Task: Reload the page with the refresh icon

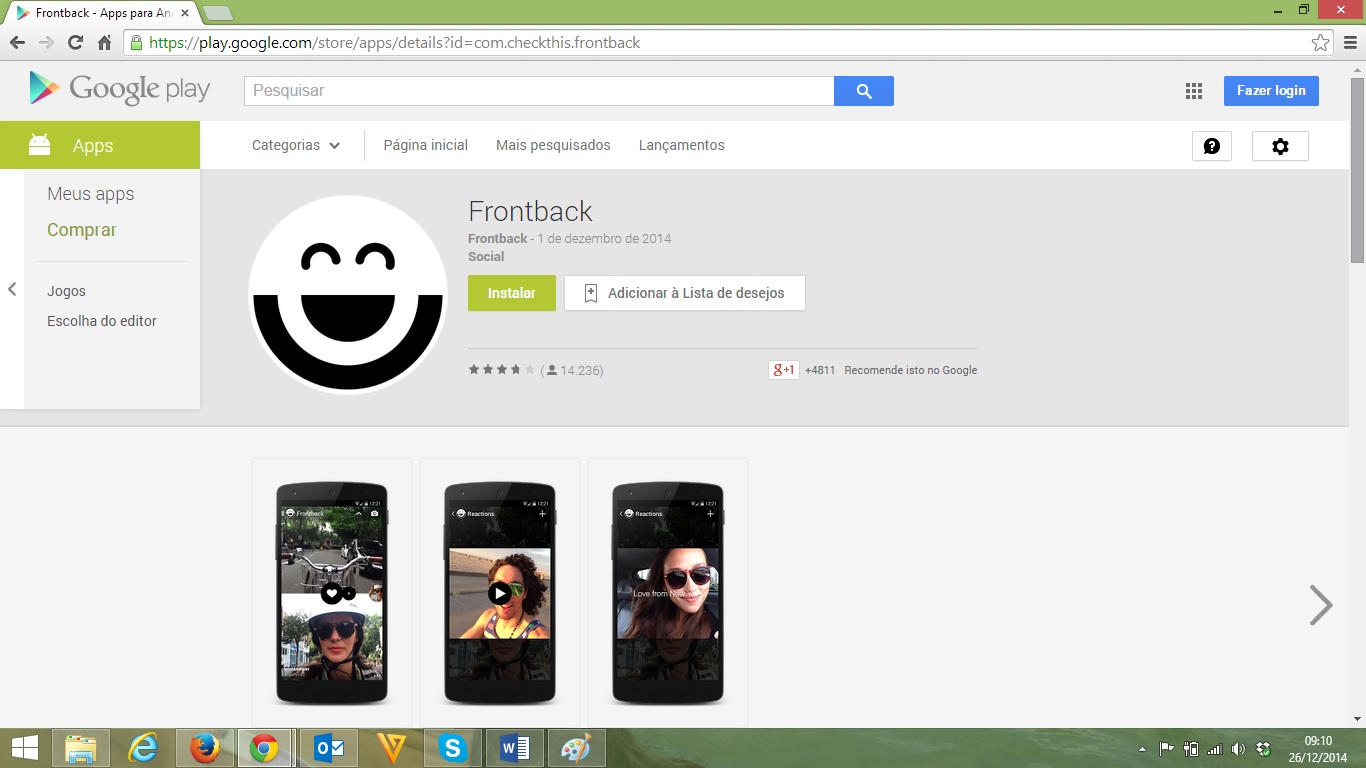Action: (75, 43)
